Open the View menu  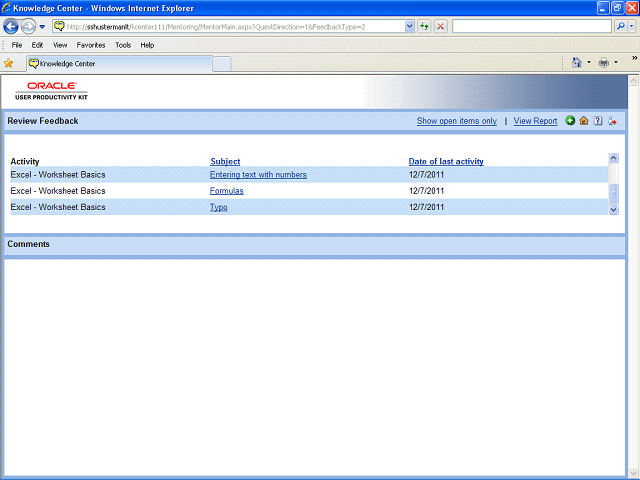click(x=60, y=45)
